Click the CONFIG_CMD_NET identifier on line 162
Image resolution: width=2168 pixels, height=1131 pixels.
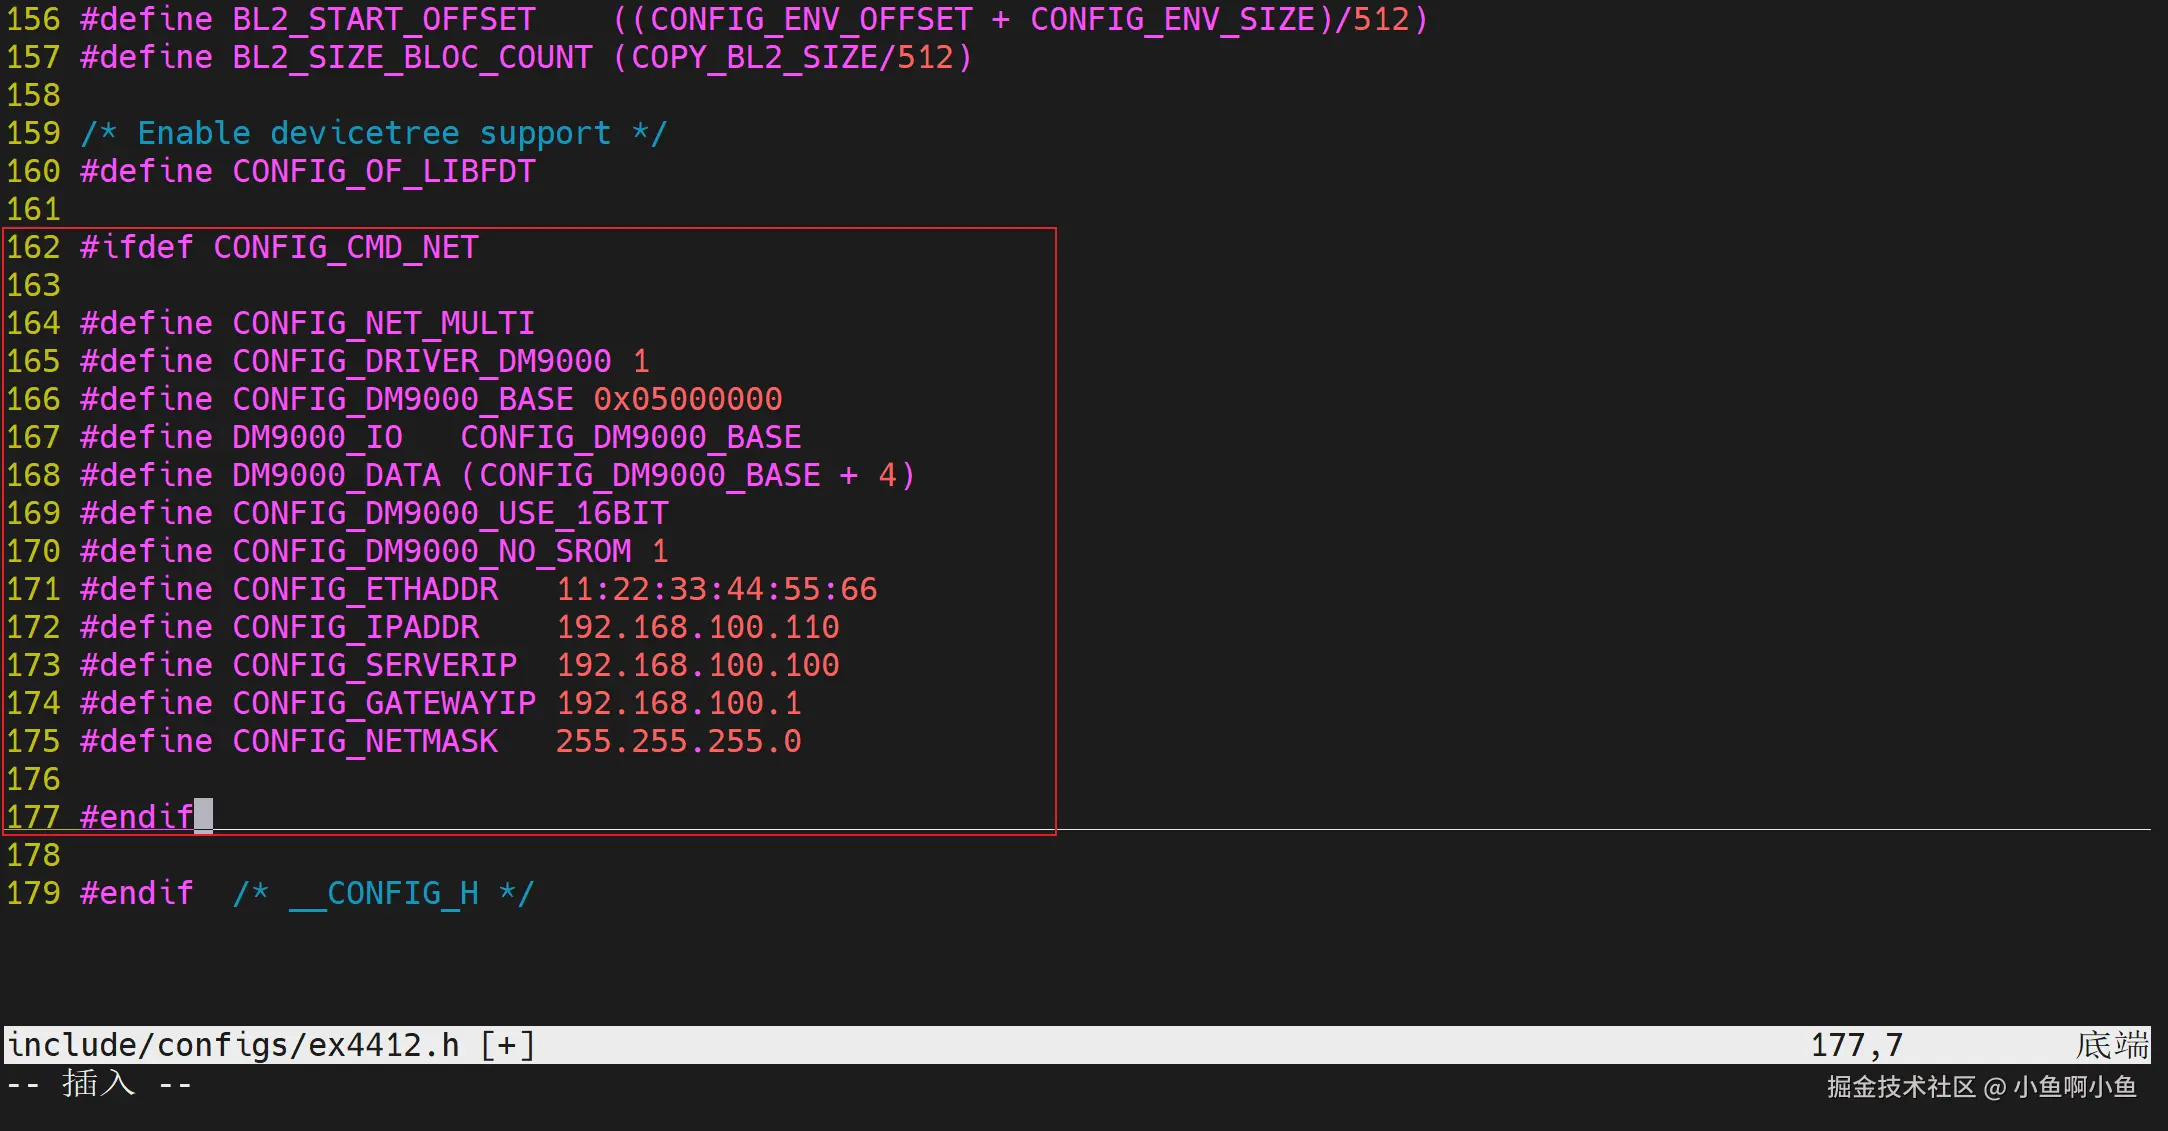[345, 247]
